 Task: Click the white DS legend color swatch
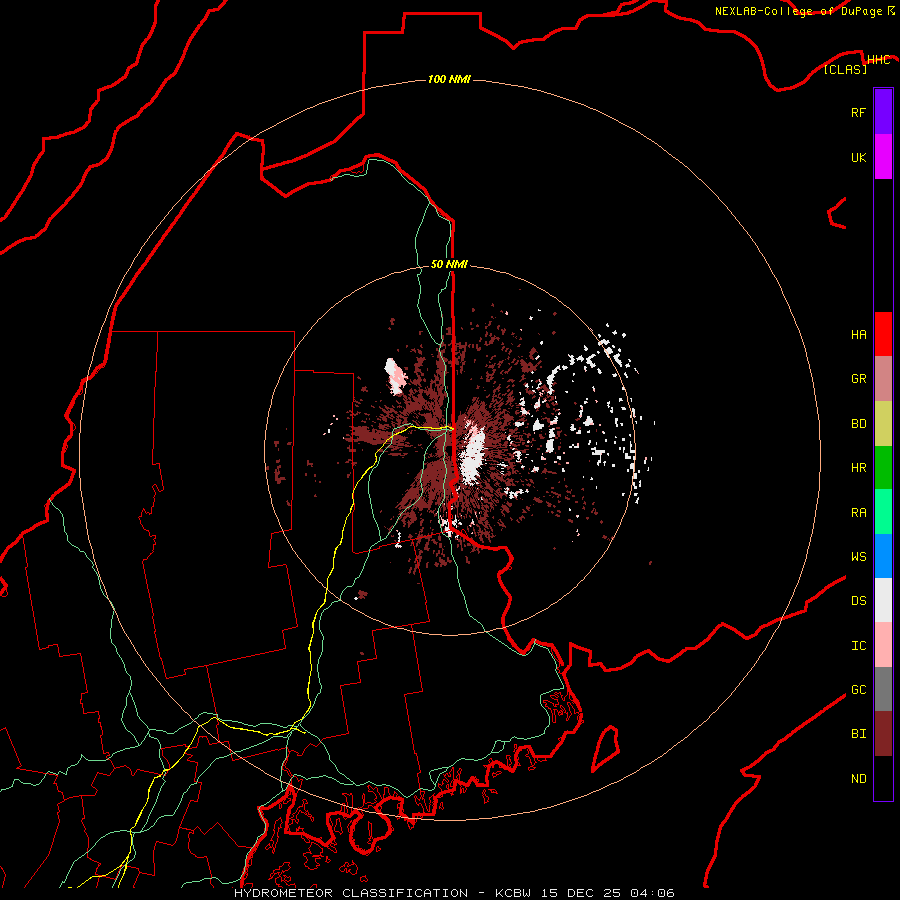(x=883, y=600)
